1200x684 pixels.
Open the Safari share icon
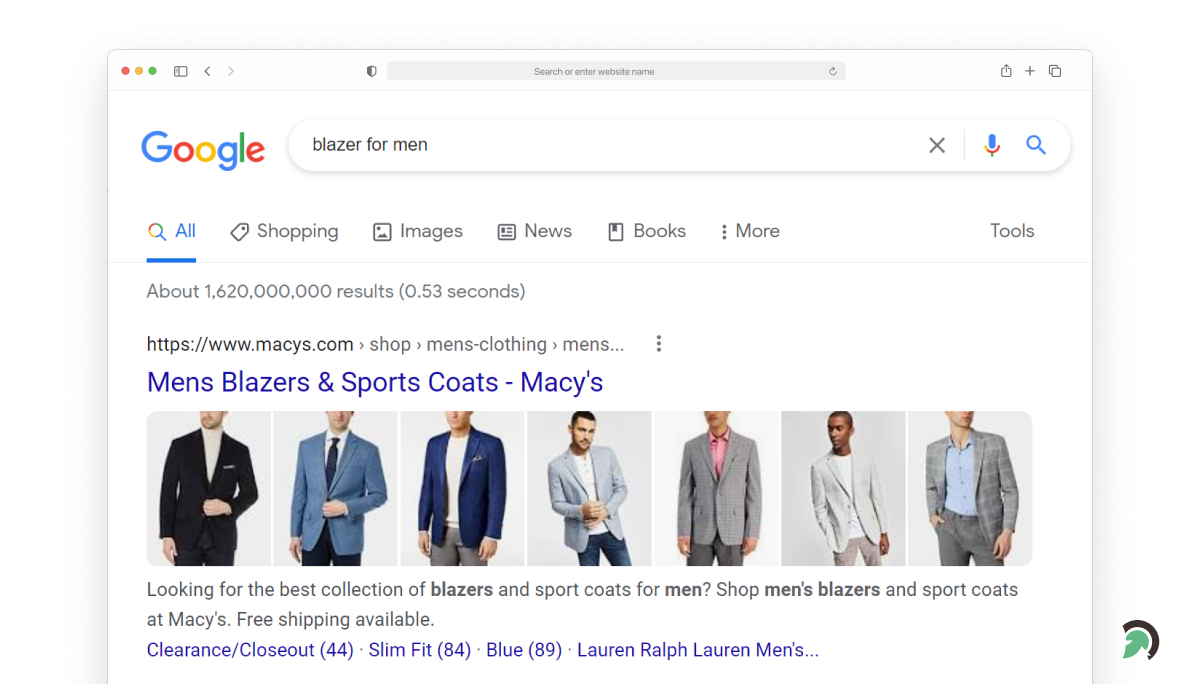[x=1006, y=71]
